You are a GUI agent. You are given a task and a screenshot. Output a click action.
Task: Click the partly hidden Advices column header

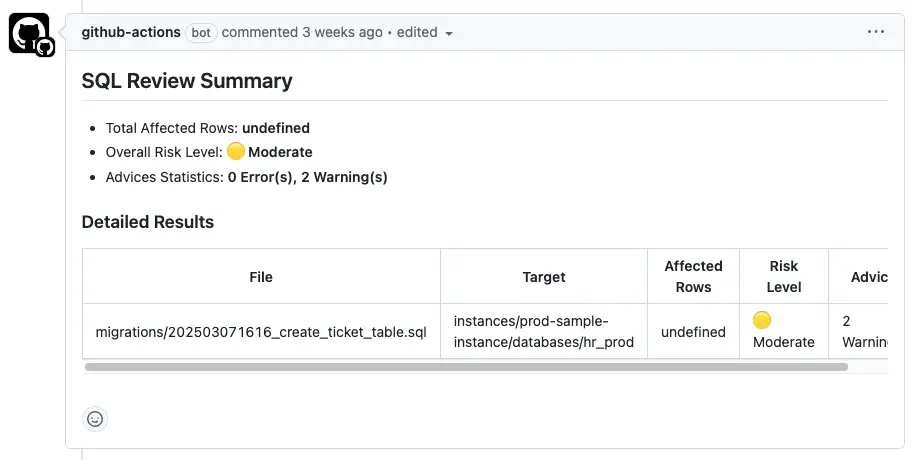(858, 277)
